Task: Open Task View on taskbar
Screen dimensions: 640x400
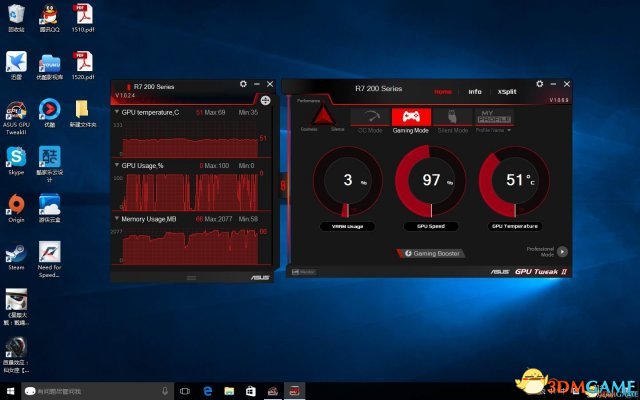Action: pyautogui.click(x=184, y=391)
